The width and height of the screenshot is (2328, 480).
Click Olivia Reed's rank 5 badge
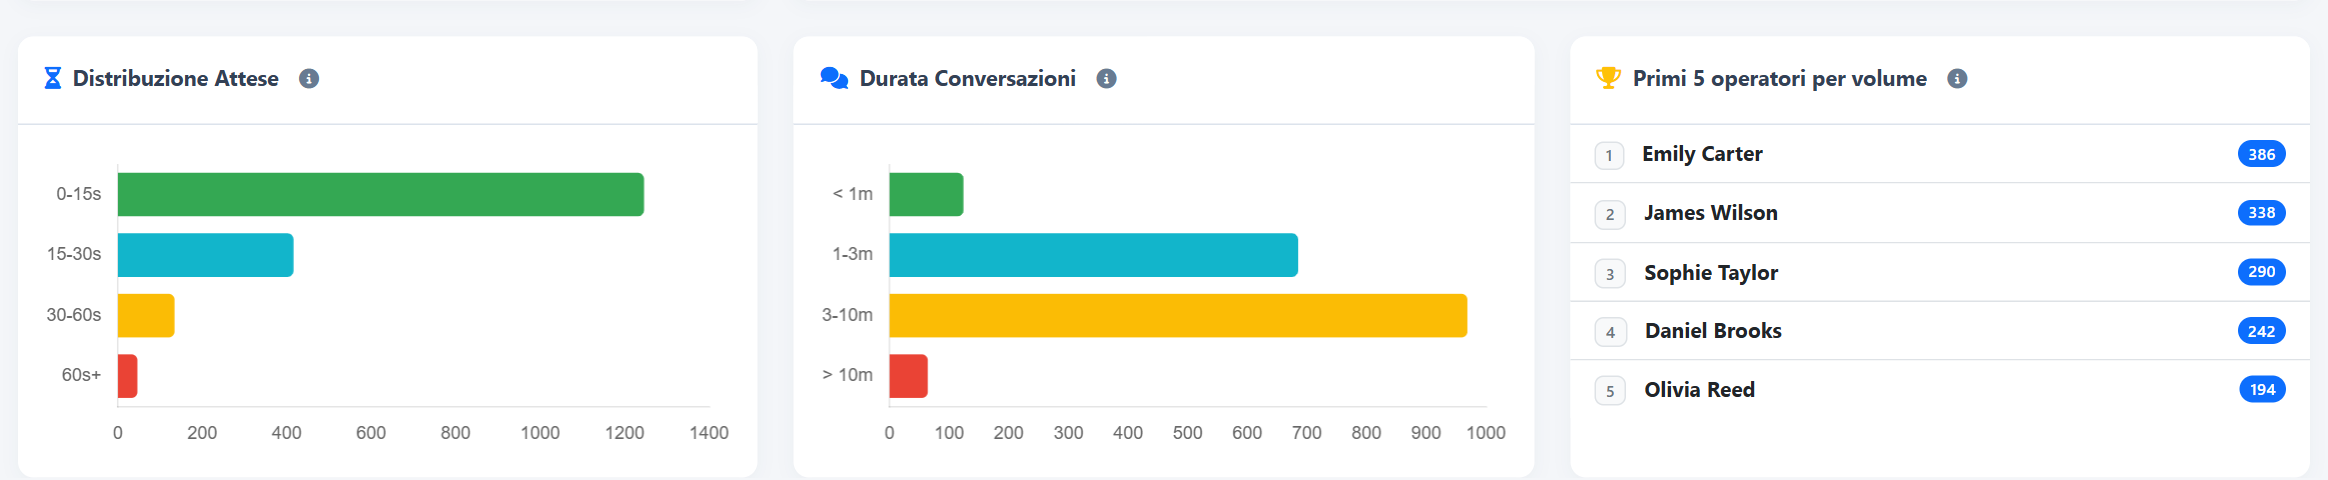click(1610, 391)
